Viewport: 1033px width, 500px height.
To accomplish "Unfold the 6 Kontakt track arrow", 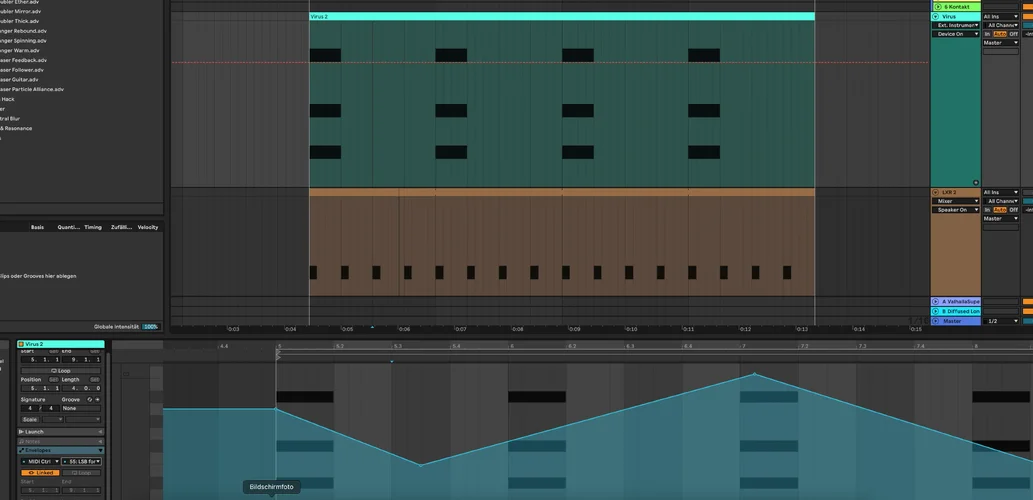I will pyautogui.click(x=937, y=7).
